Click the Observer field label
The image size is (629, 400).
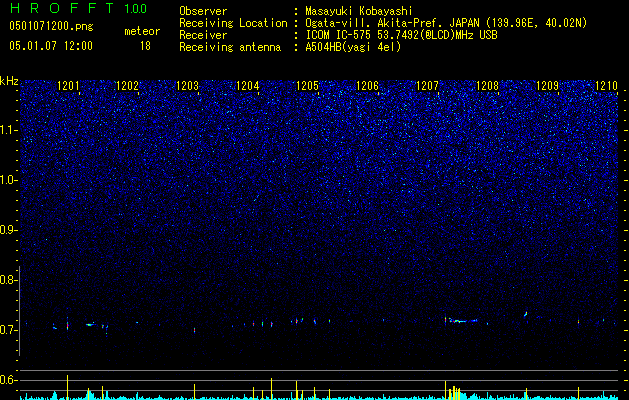coord(203,11)
